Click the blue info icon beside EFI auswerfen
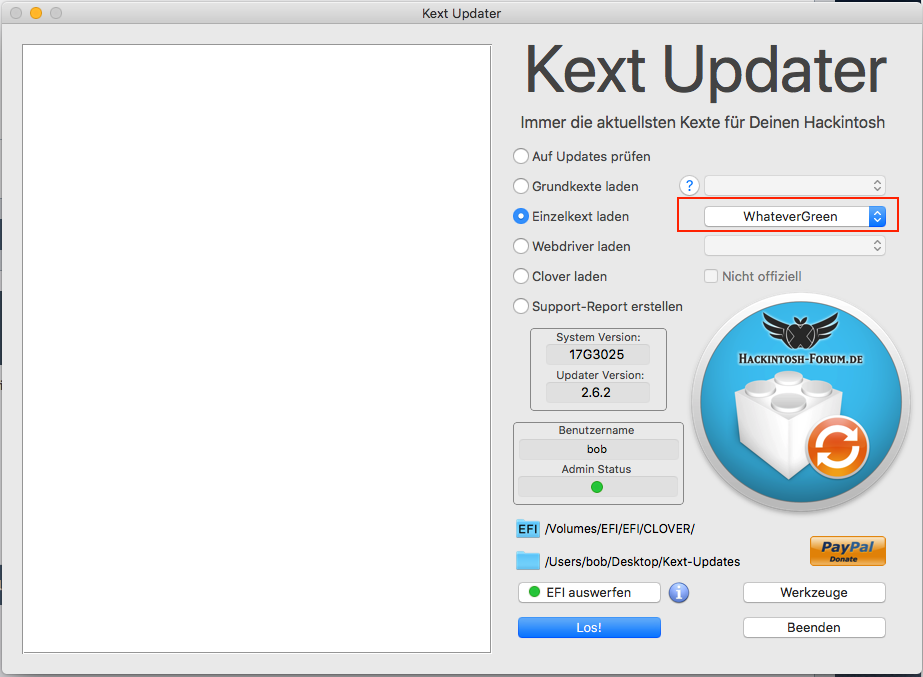The width and height of the screenshot is (923, 677). pos(679,593)
